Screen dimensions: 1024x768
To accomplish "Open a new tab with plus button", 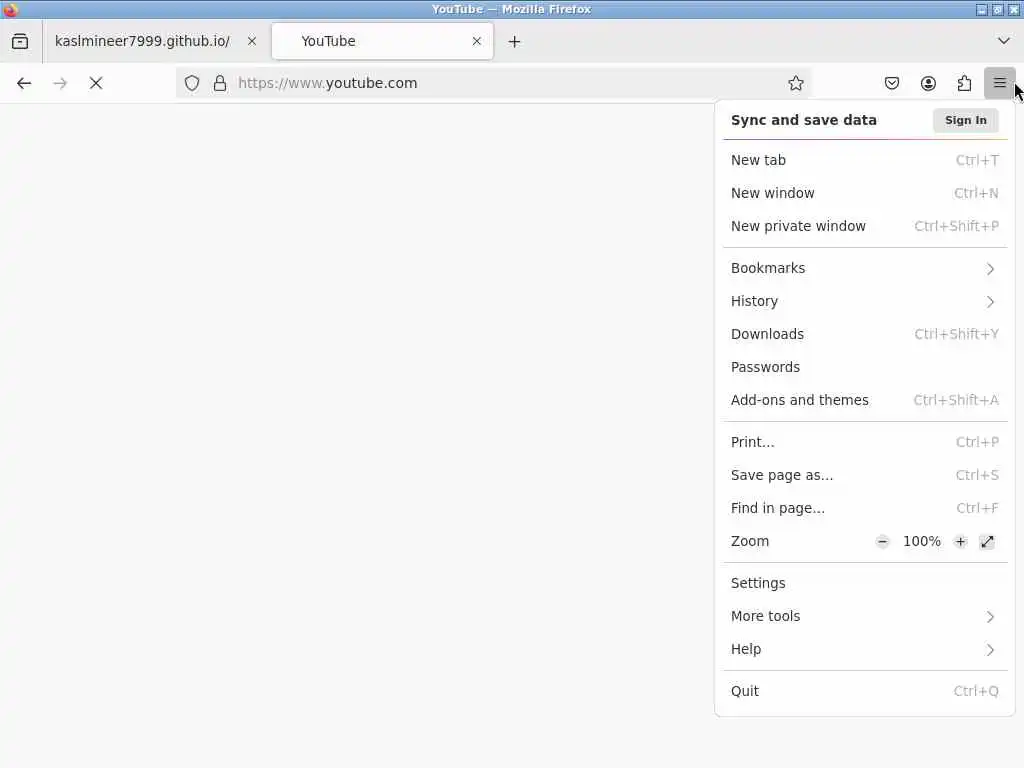I will tap(515, 42).
